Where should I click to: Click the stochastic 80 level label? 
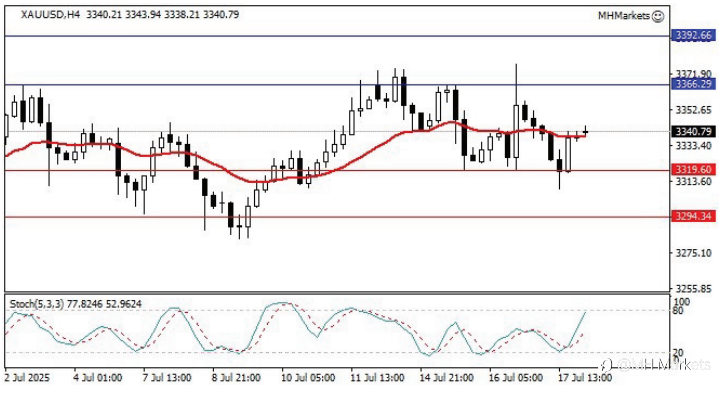tap(678, 311)
